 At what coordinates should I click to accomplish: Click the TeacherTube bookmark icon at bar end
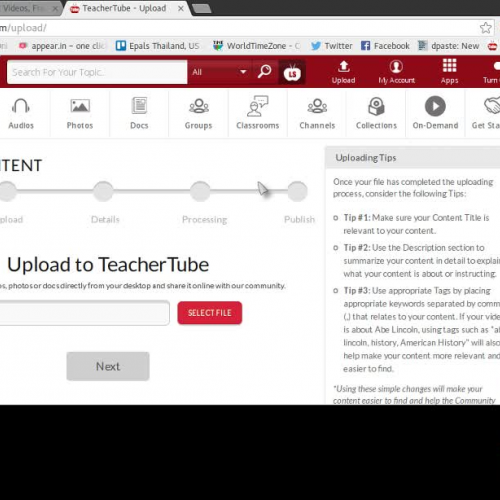493,46
